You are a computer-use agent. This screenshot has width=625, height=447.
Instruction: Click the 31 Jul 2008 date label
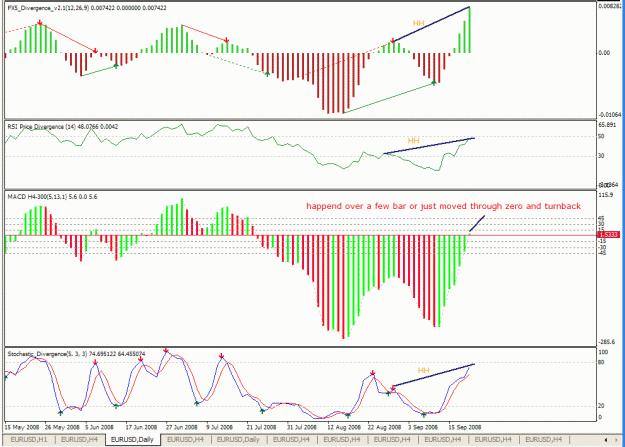point(301,427)
